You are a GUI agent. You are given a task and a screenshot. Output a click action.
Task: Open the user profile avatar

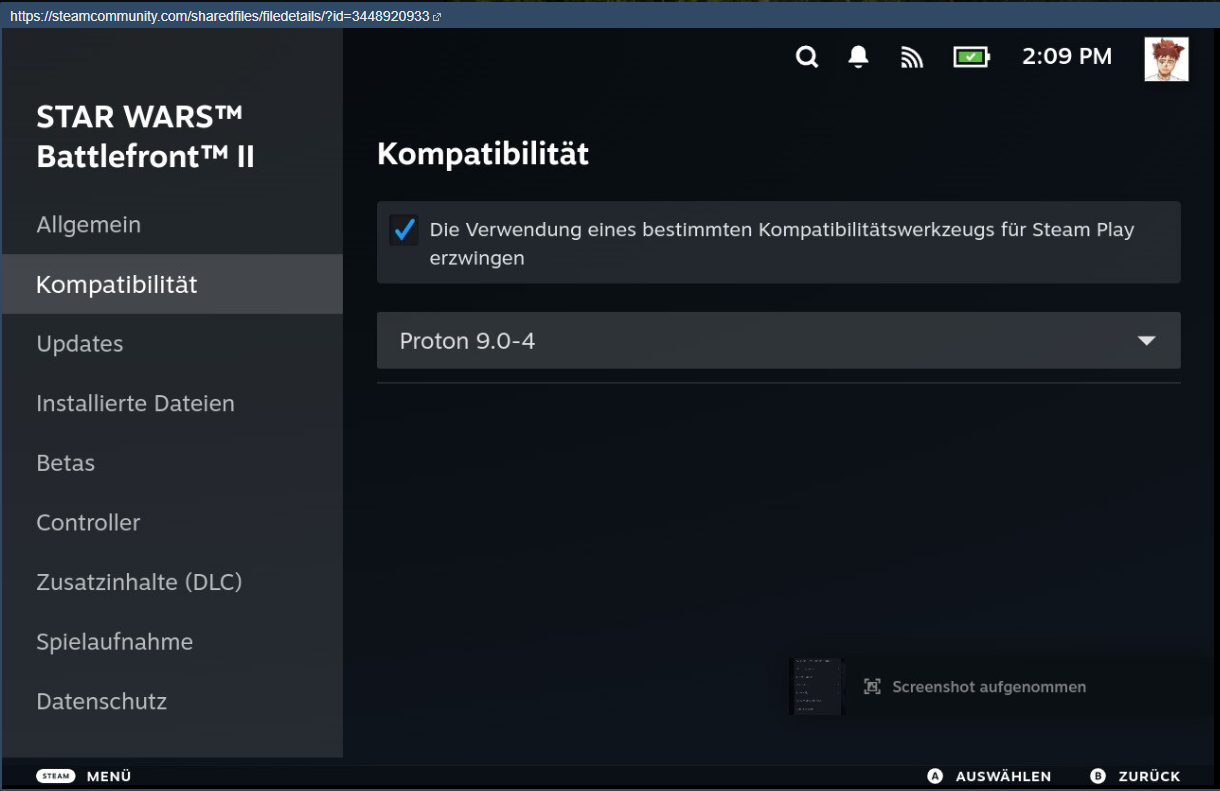[1166, 59]
